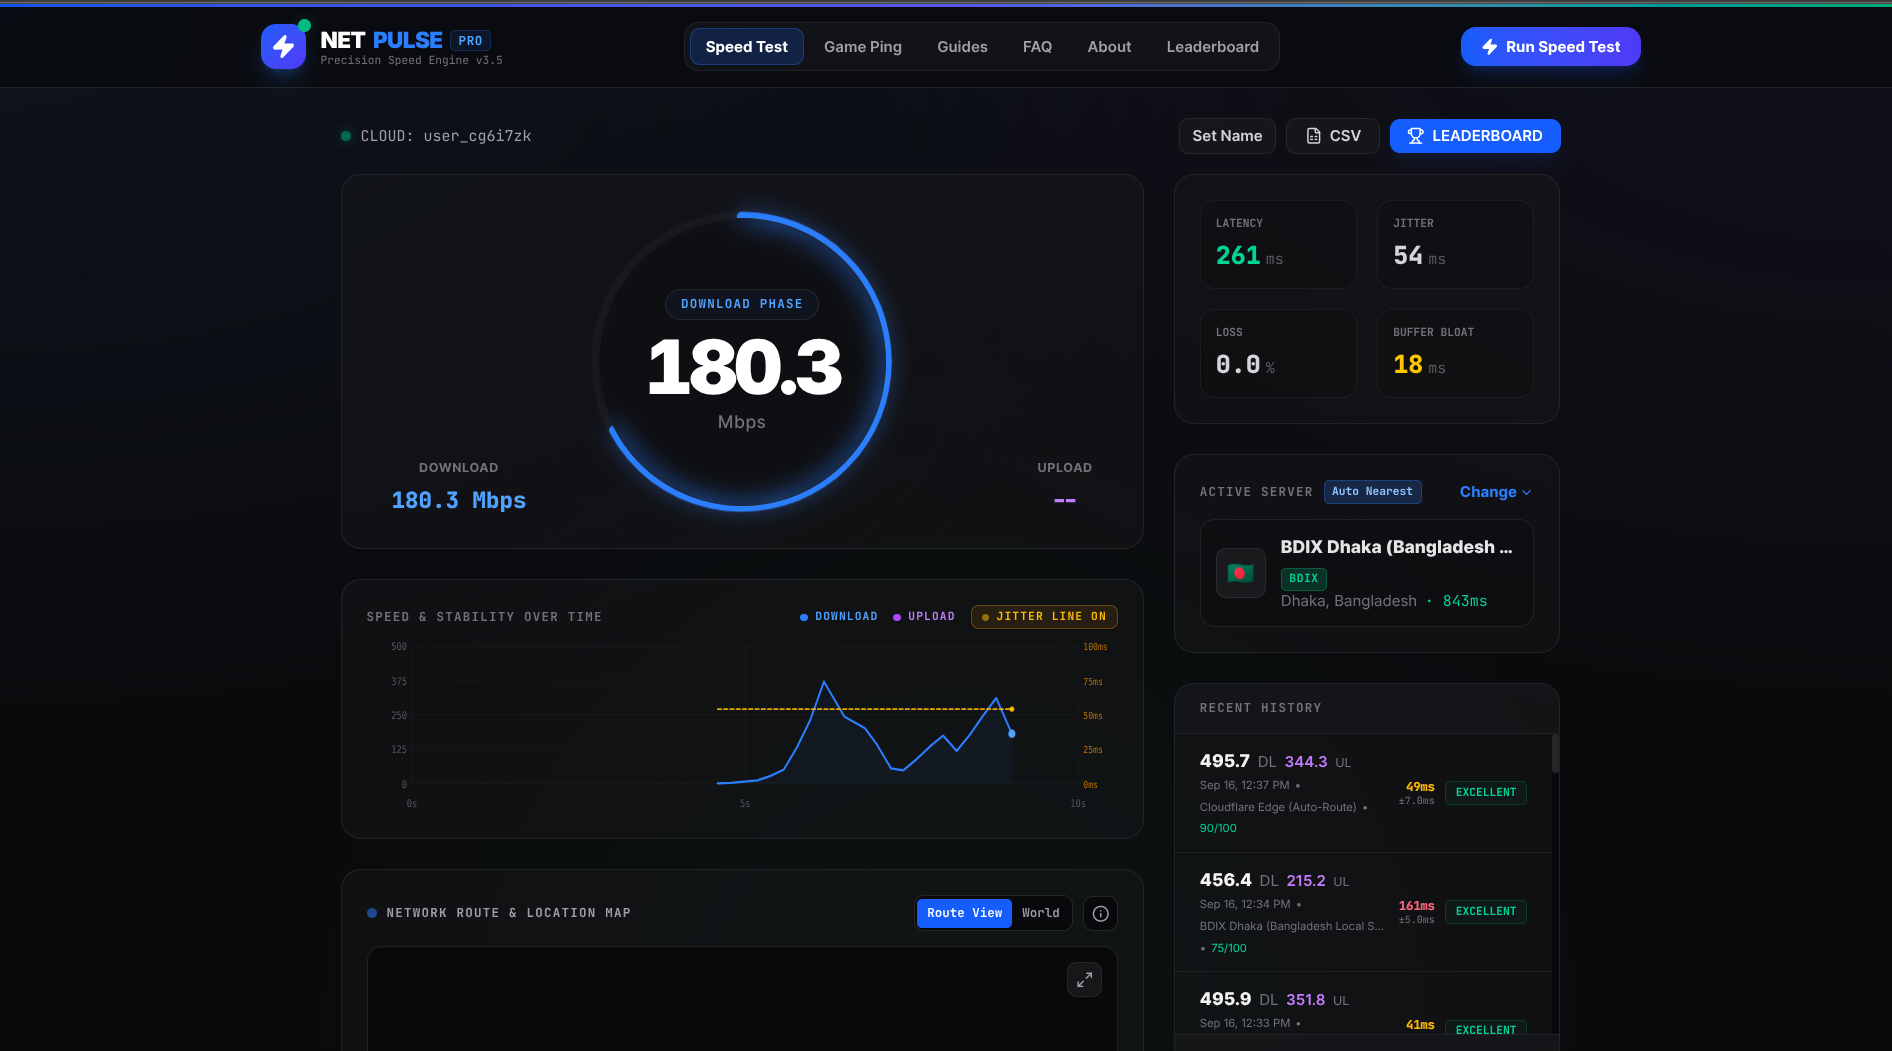The image size is (1892, 1051).
Task: Expand the network map to fullscreen
Action: (1084, 980)
